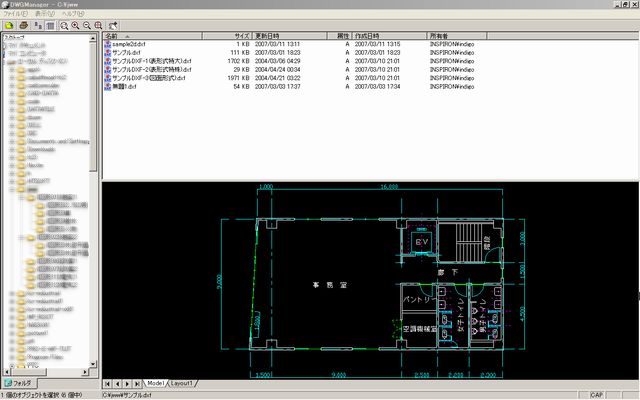This screenshot has height=400, width=640.
Task: Sort the file list by サイズ column
Action: pyautogui.click(x=242, y=36)
